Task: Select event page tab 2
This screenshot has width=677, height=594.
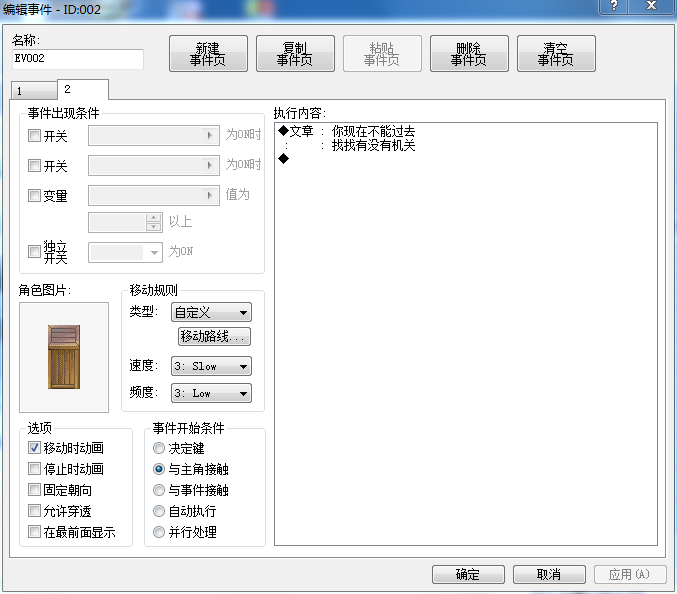Action: pyautogui.click(x=83, y=89)
